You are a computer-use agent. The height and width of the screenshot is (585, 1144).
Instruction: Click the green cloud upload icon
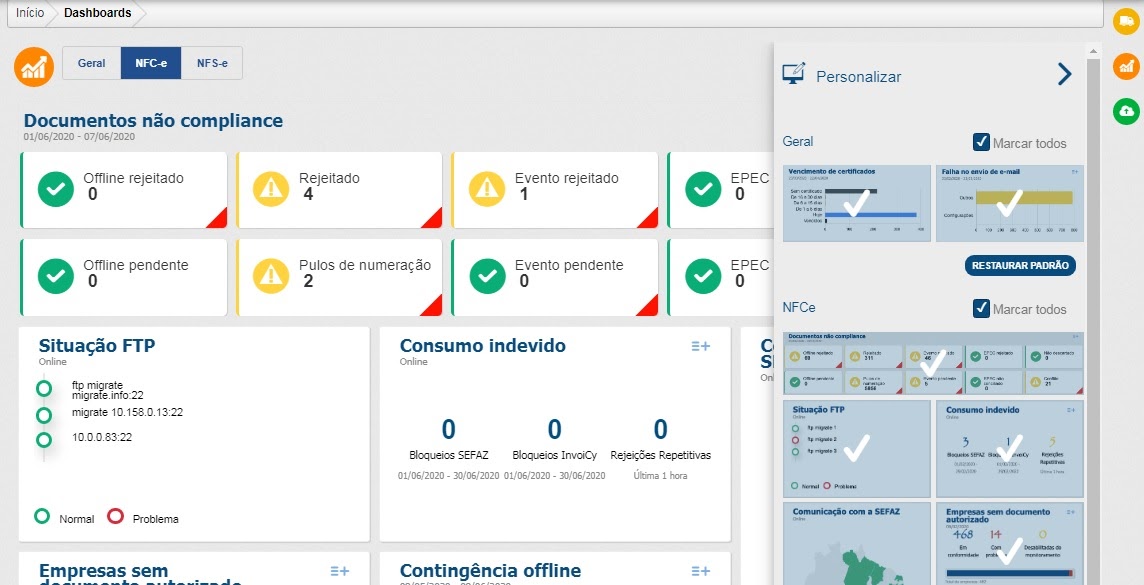pyautogui.click(x=1126, y=110)
